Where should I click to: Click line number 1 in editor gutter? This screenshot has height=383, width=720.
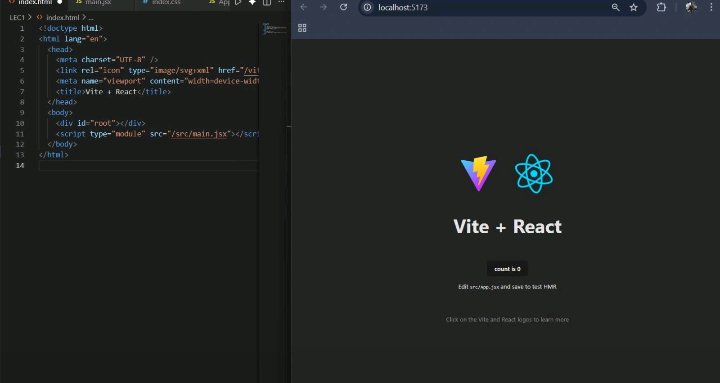click(22, 28)
